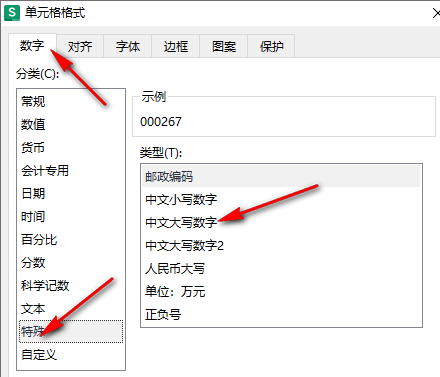Open the 字体 tab

[x=128, y=46]
